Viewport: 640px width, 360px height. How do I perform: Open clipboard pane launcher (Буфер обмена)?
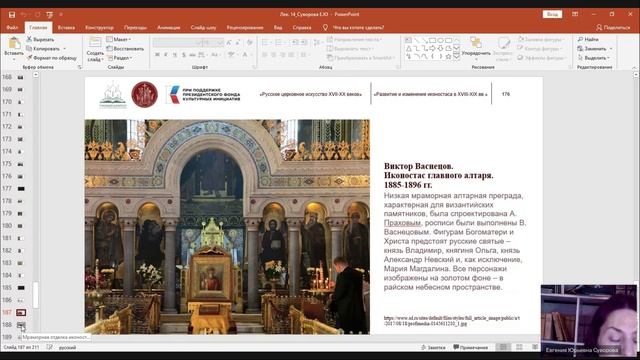click(79, 67)
